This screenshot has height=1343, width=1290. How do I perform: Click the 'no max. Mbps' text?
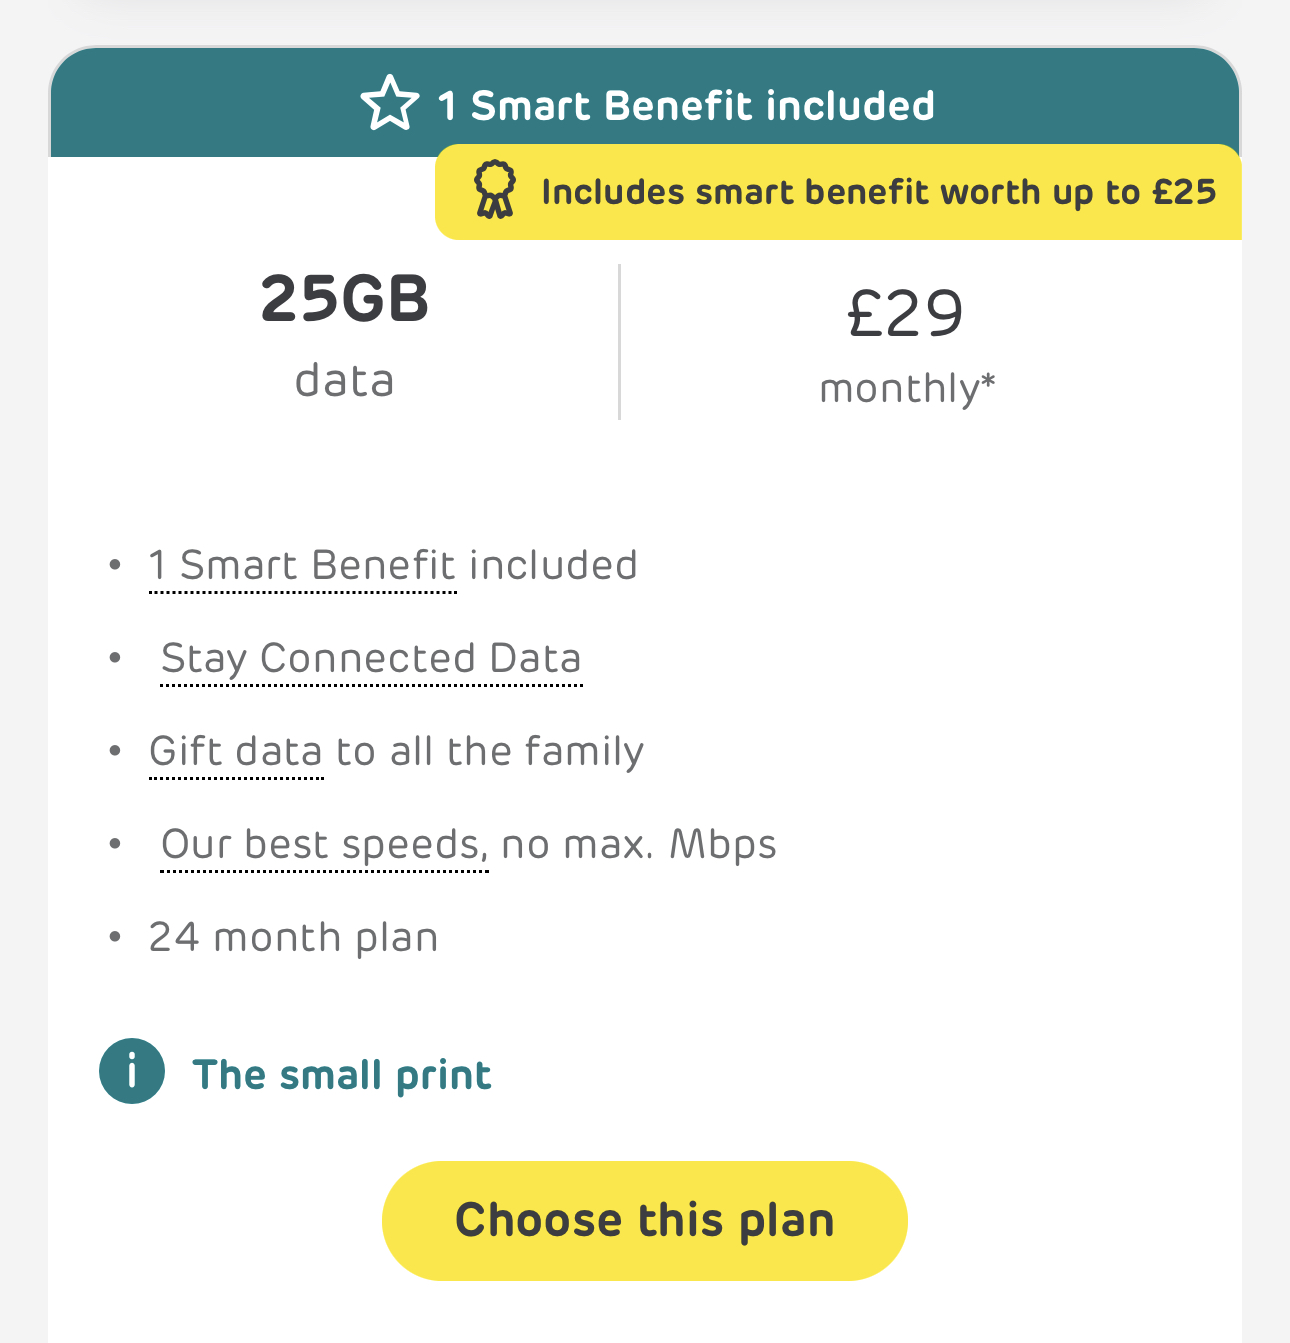tap(638, 845)
